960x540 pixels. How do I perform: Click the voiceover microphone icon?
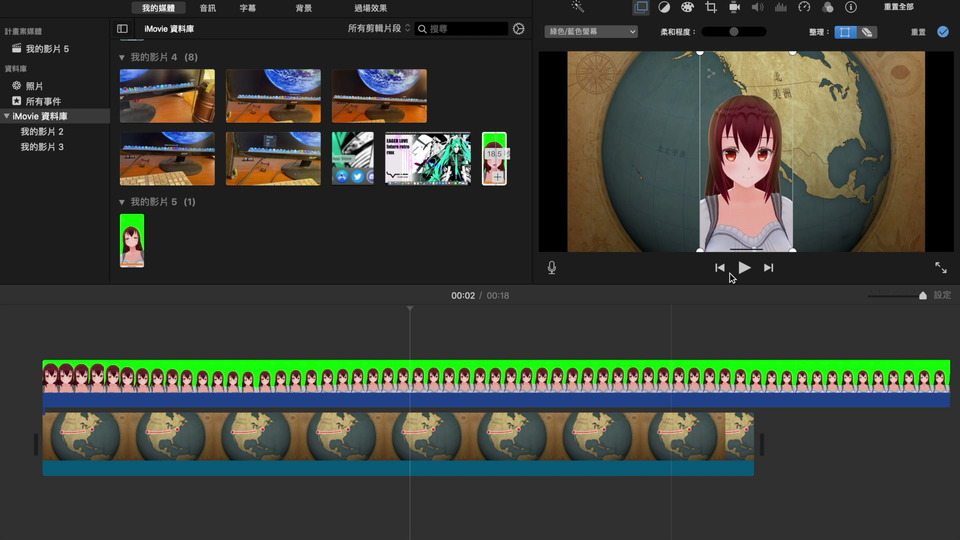(552, 268)
